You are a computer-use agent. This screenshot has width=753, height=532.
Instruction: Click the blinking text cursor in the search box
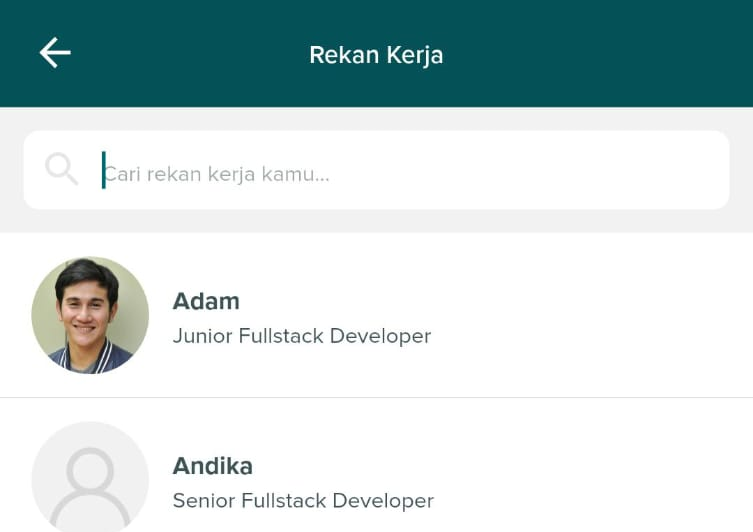tap(103, 170)
